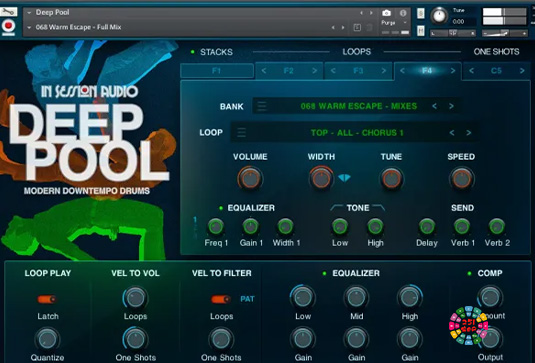Toggle the COMP power dot

point(469,273)
